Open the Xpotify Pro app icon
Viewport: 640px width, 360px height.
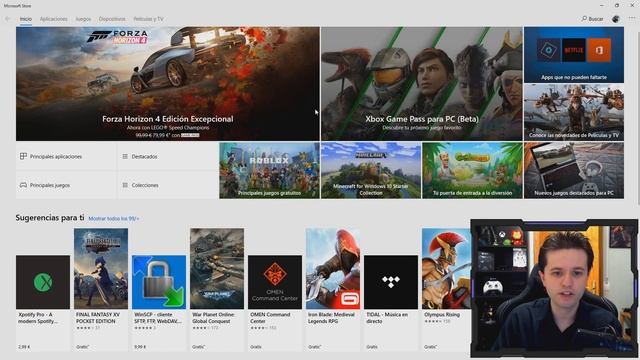click(43, 282)
